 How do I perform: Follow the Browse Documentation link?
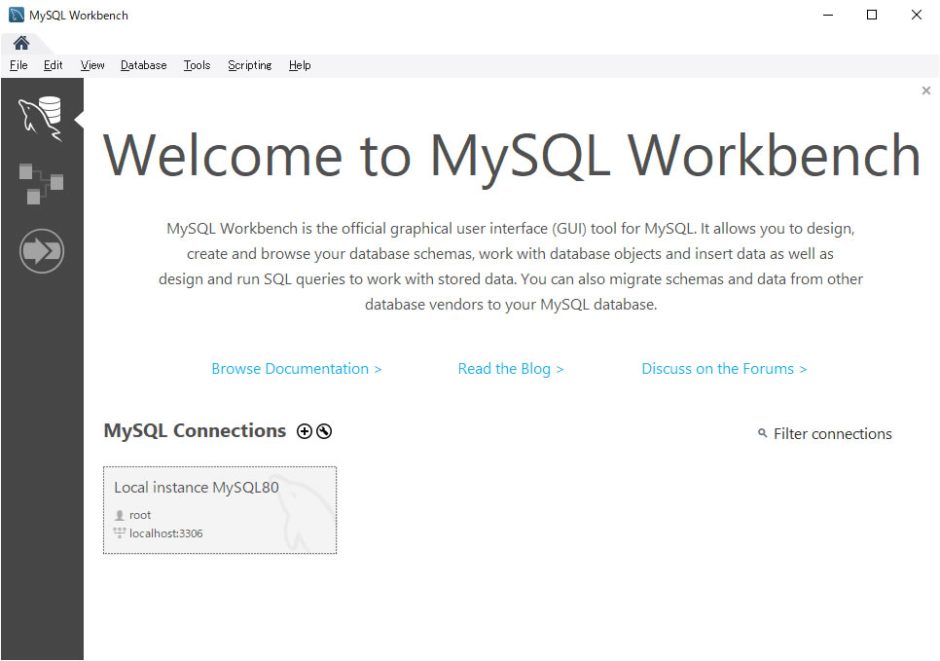point(296,368)
